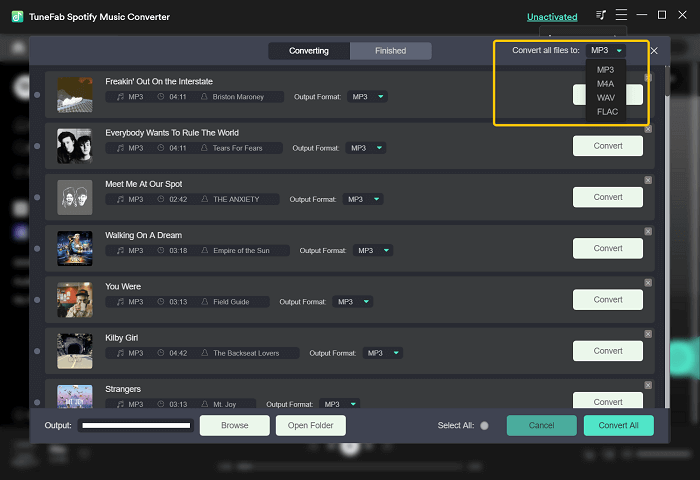Click the TuneFab app logo icon

17,17
